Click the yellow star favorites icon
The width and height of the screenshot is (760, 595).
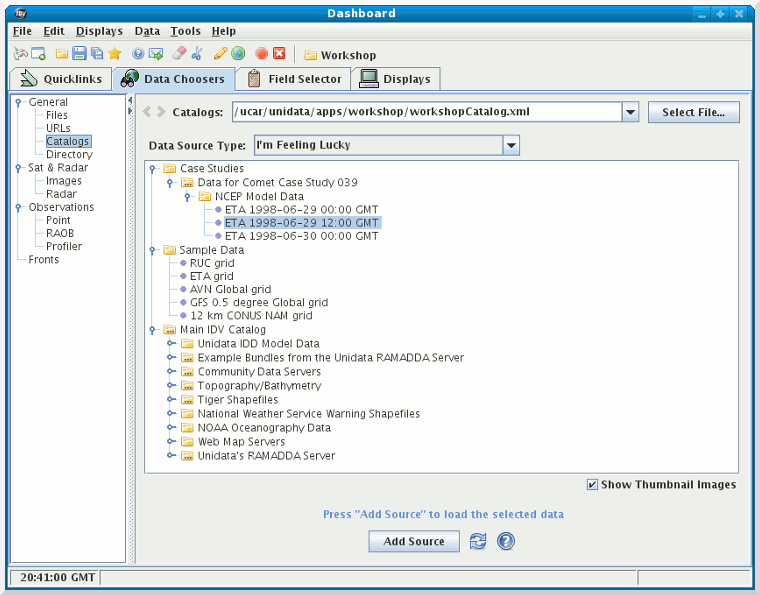pos(114,54)
